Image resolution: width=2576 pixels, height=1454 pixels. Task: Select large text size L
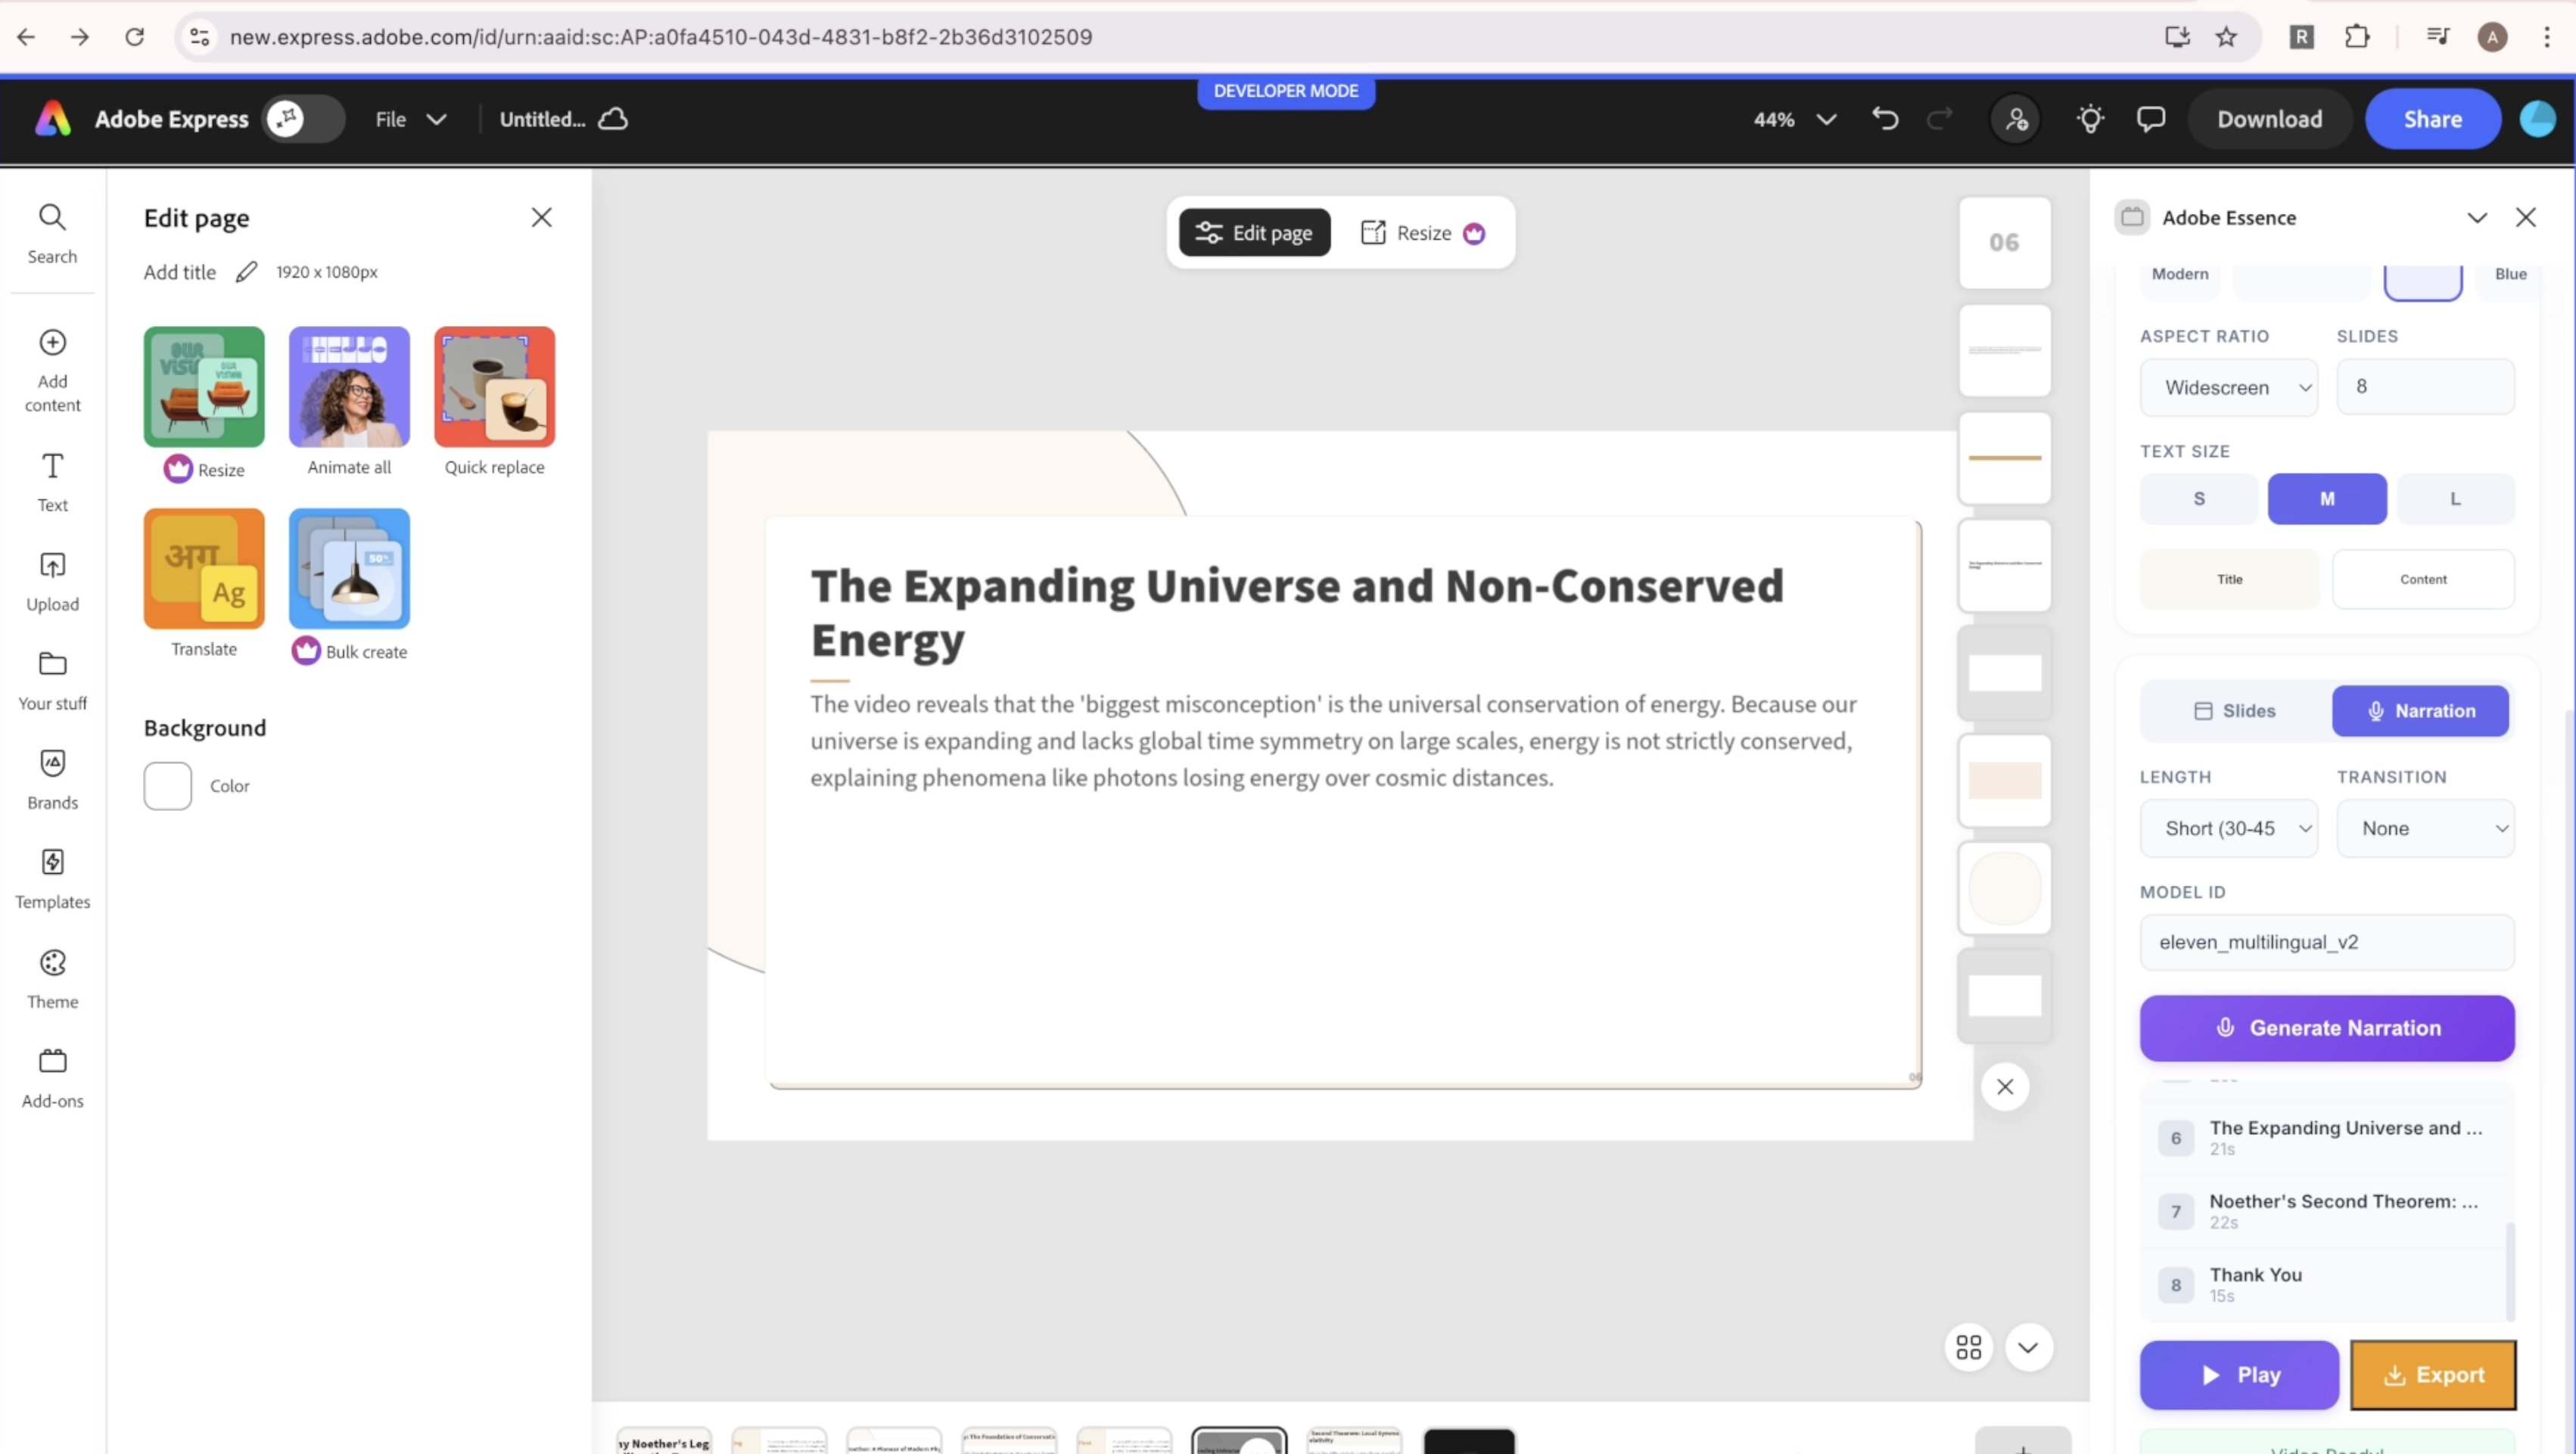2454,498
